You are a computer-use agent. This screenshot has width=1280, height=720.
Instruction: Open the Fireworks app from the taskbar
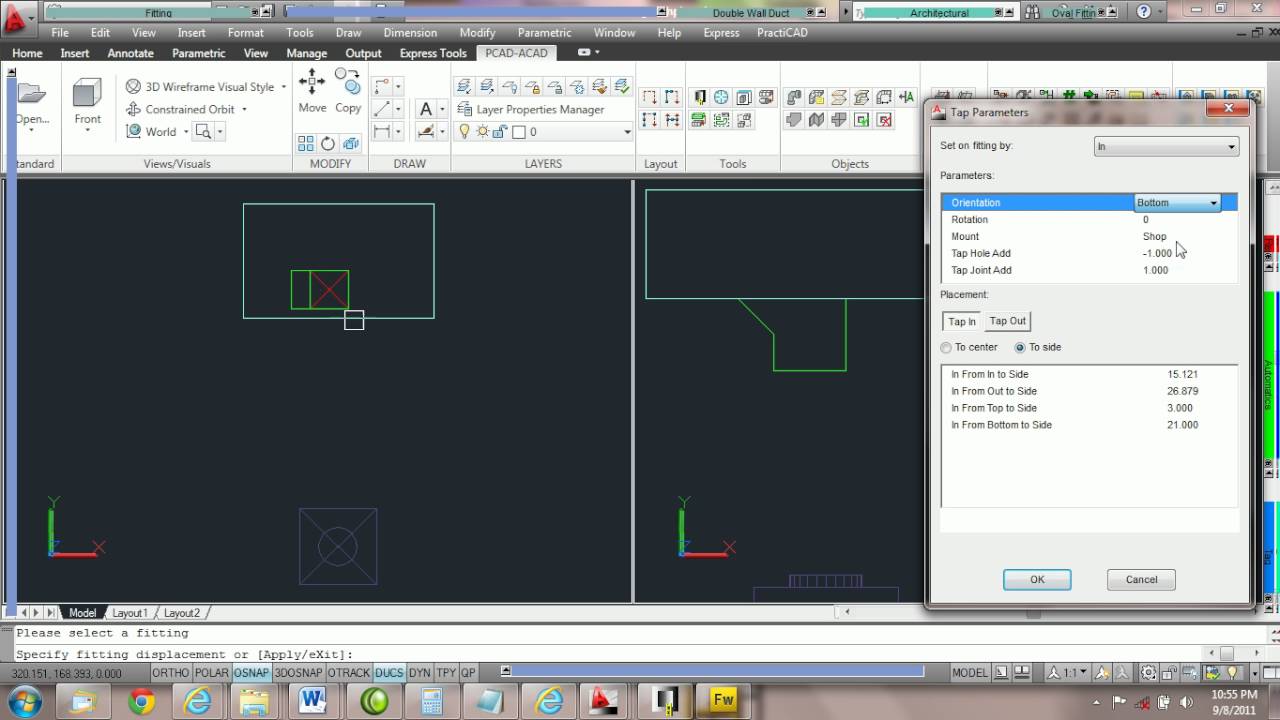[x=722, y=701]
